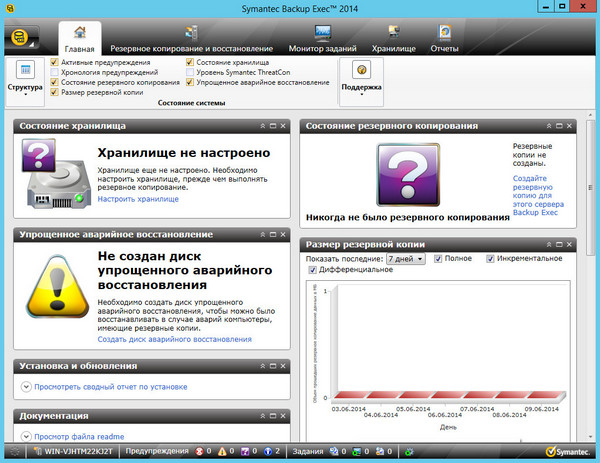Collapse the Размер резервной копии panel
The height and width of the screenshot is (463, 600).
point(549,245)
